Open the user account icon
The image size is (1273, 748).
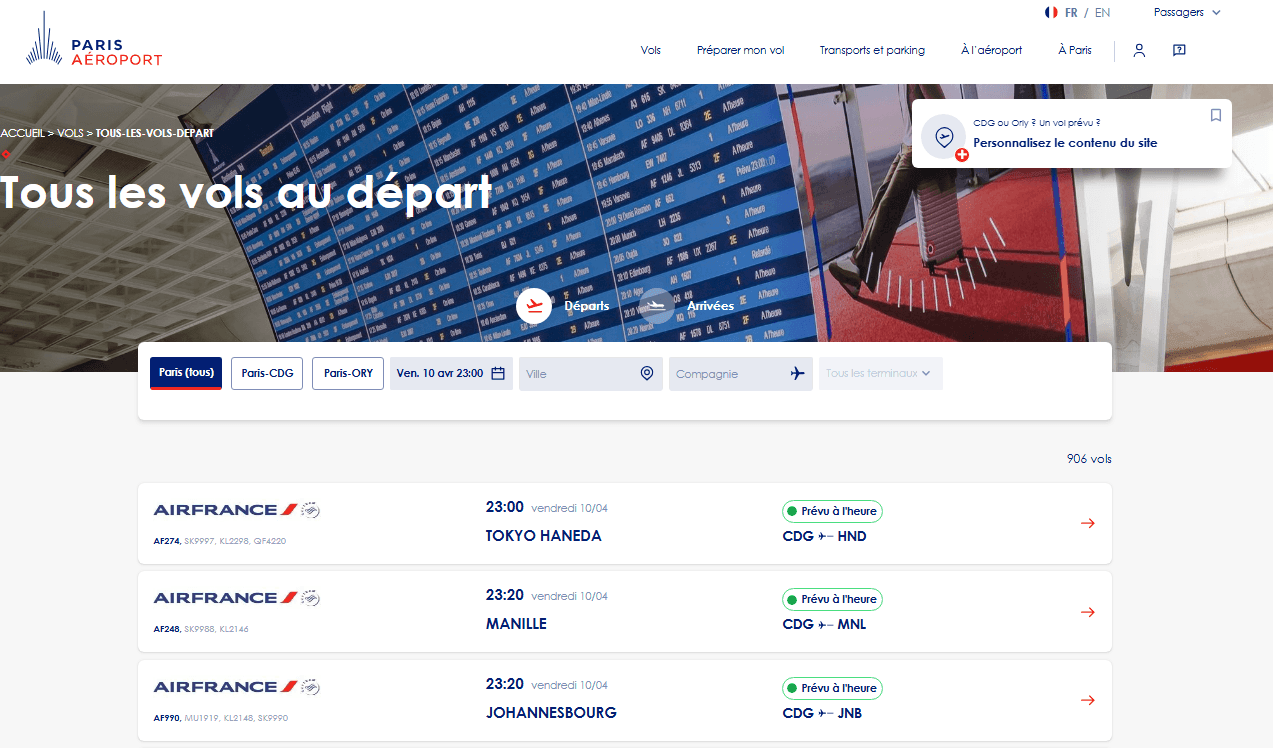tap(1139, 50)
